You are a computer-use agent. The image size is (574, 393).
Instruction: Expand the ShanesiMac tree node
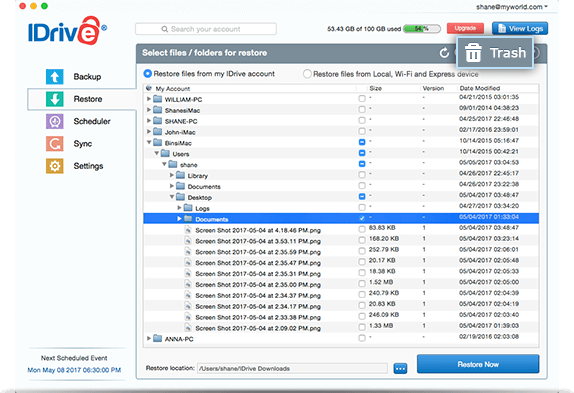[x=149, y=110]
